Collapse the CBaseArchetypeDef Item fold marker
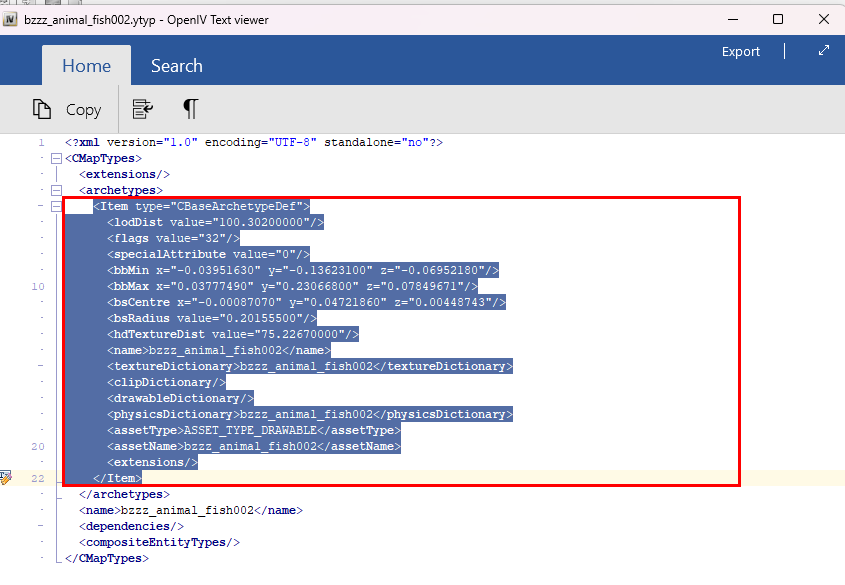The image size is (845, 585). [56, 205]
